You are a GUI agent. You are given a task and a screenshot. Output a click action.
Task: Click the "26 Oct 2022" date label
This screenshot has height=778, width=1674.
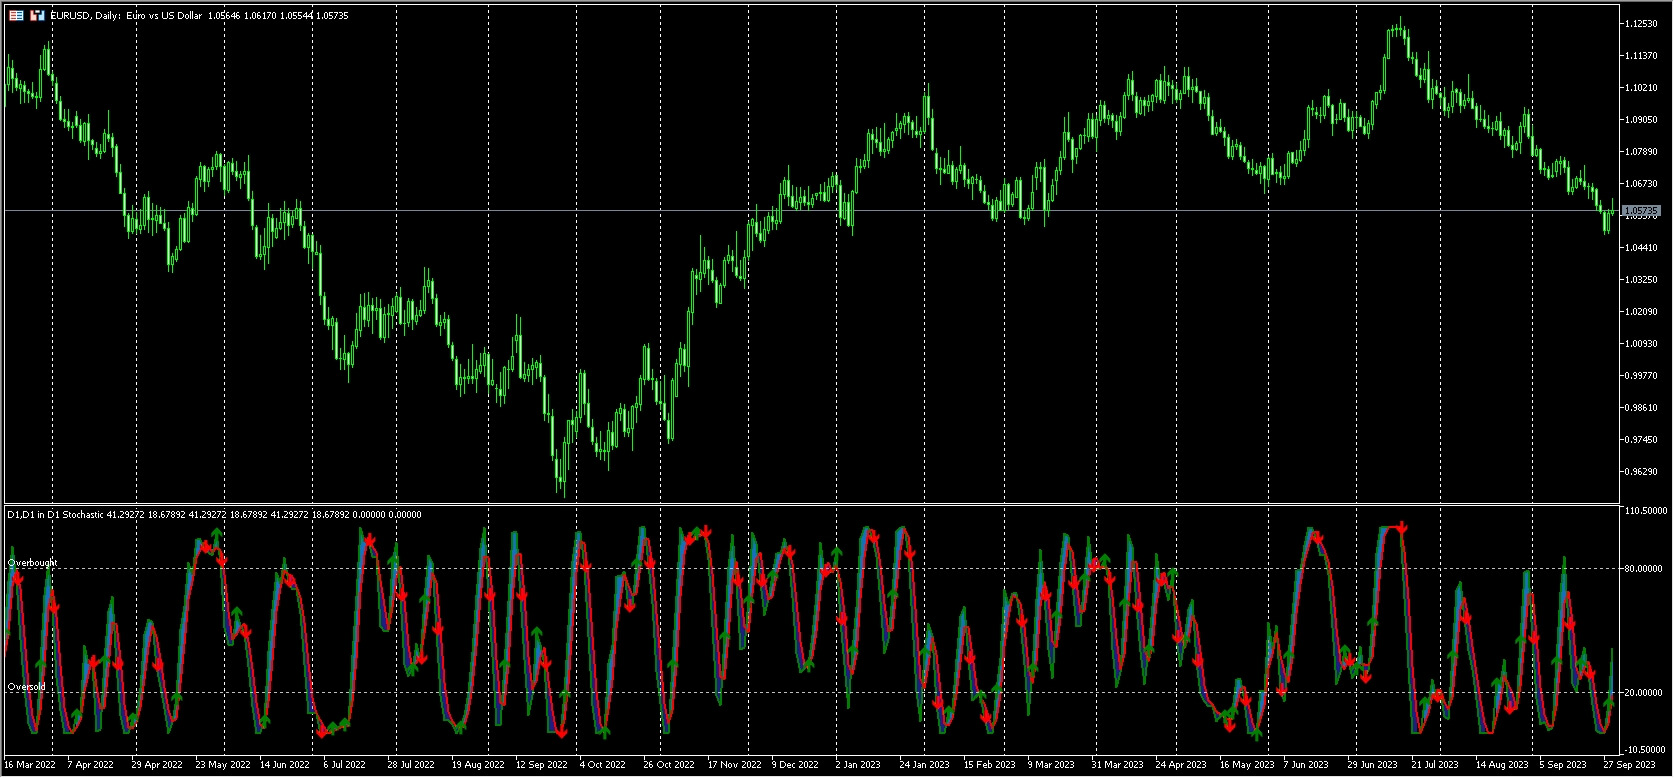[x=669, y=765]
